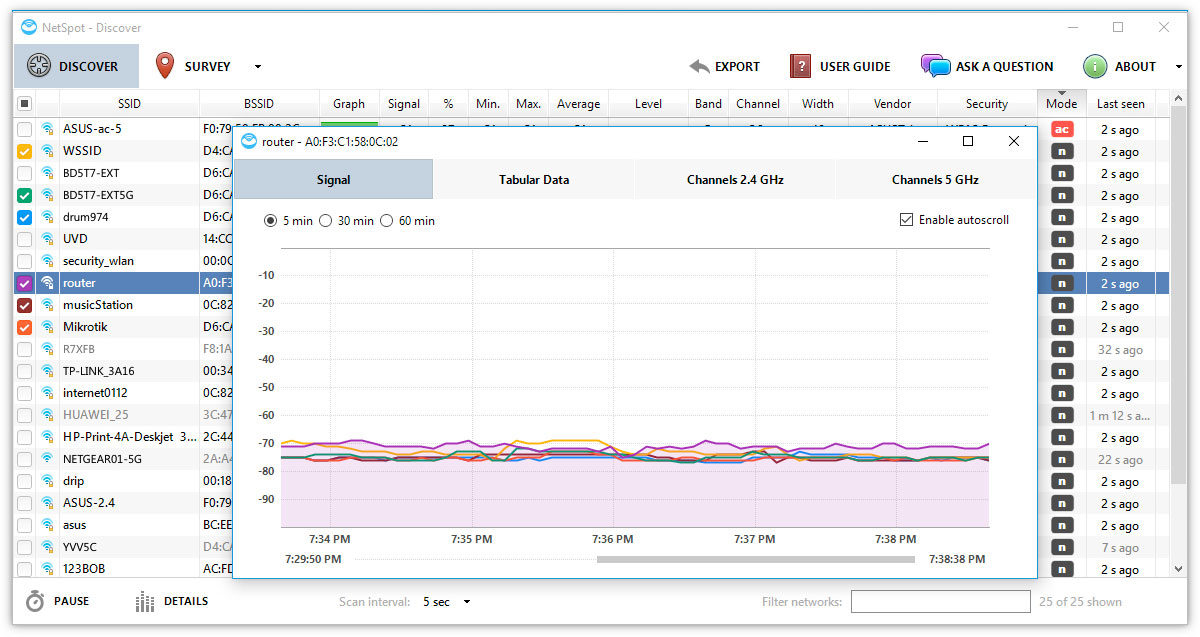Uncheck the blue drum974 checkbox
The image size is (1200, 637).
pos(24,217)
